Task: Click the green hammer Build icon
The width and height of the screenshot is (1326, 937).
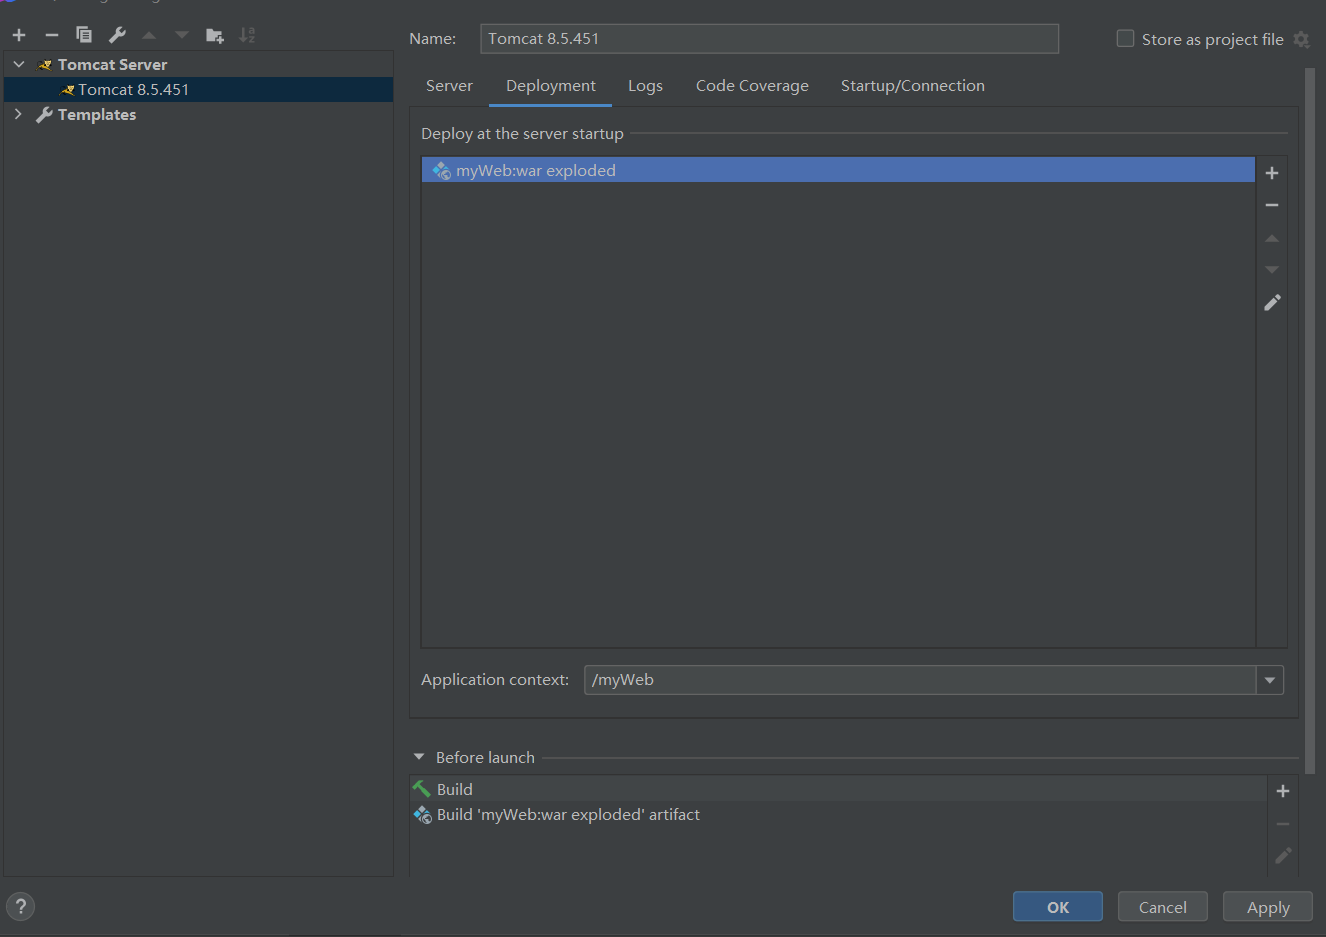Action: coord(422,789)
